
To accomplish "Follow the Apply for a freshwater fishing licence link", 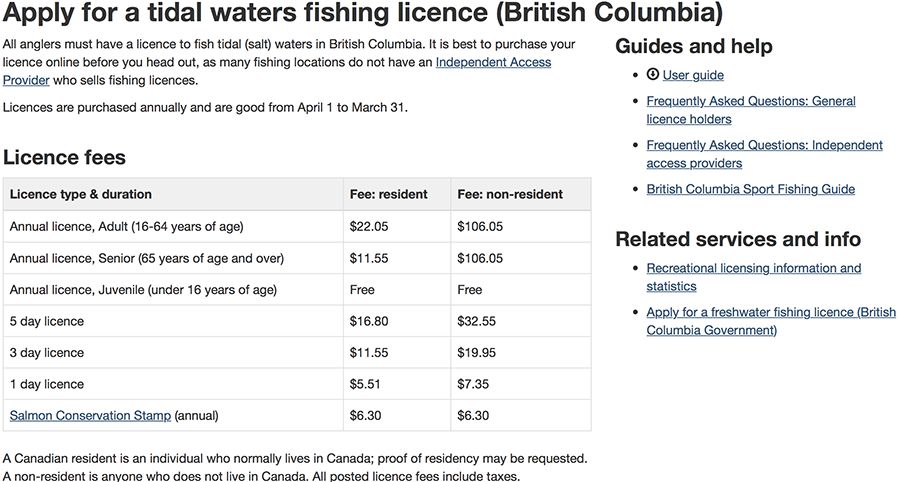I will [771, 321].
